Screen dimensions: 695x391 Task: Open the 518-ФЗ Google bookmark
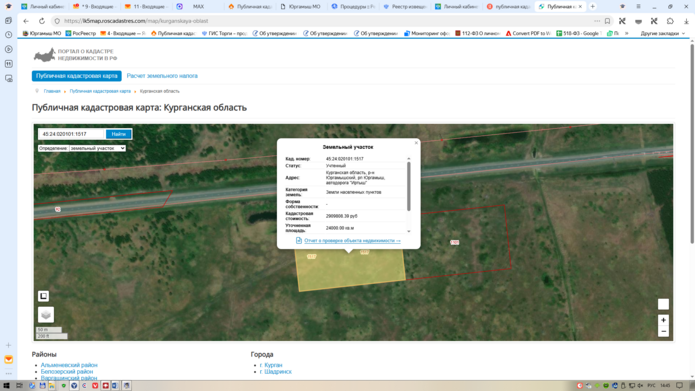coord(578,33)
